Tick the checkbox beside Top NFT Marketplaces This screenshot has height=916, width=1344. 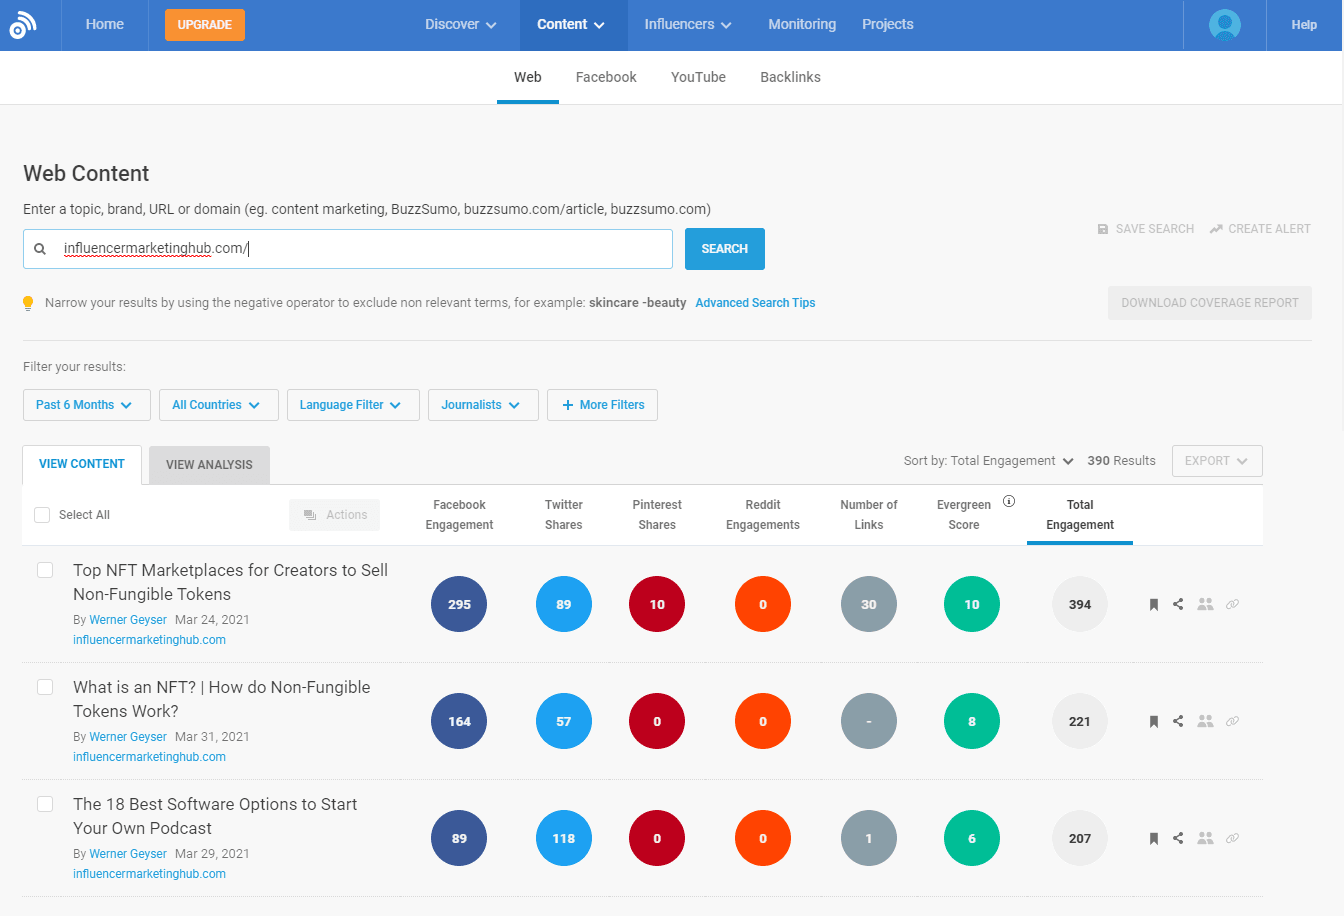(44, 569)
